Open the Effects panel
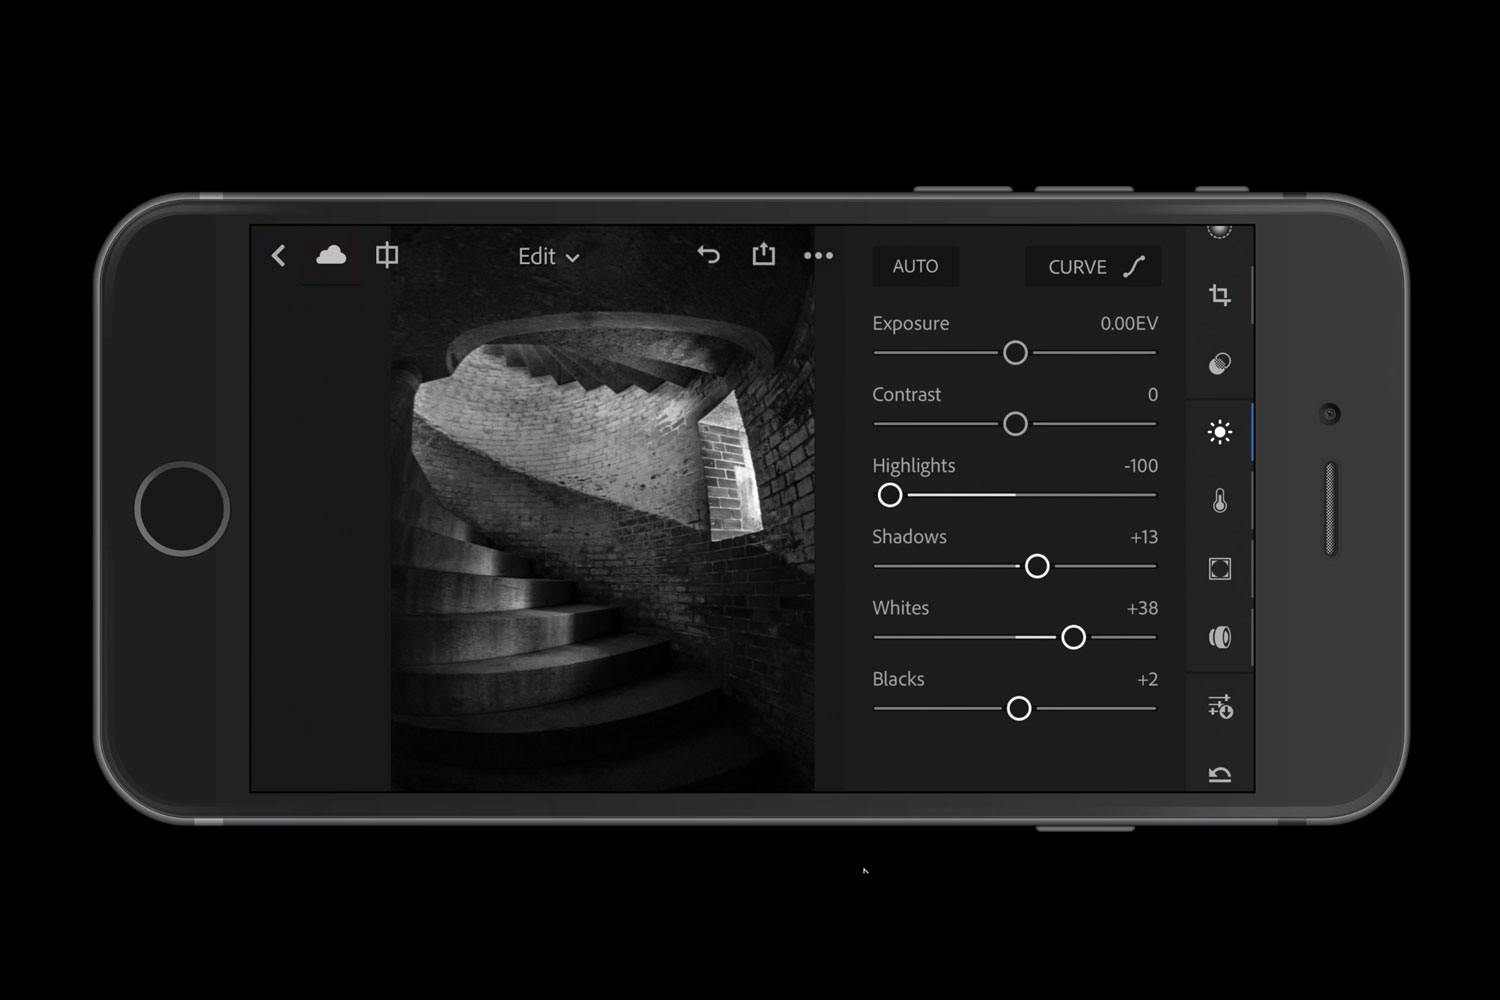The image size is (1500, 1000). (1220, 567)
